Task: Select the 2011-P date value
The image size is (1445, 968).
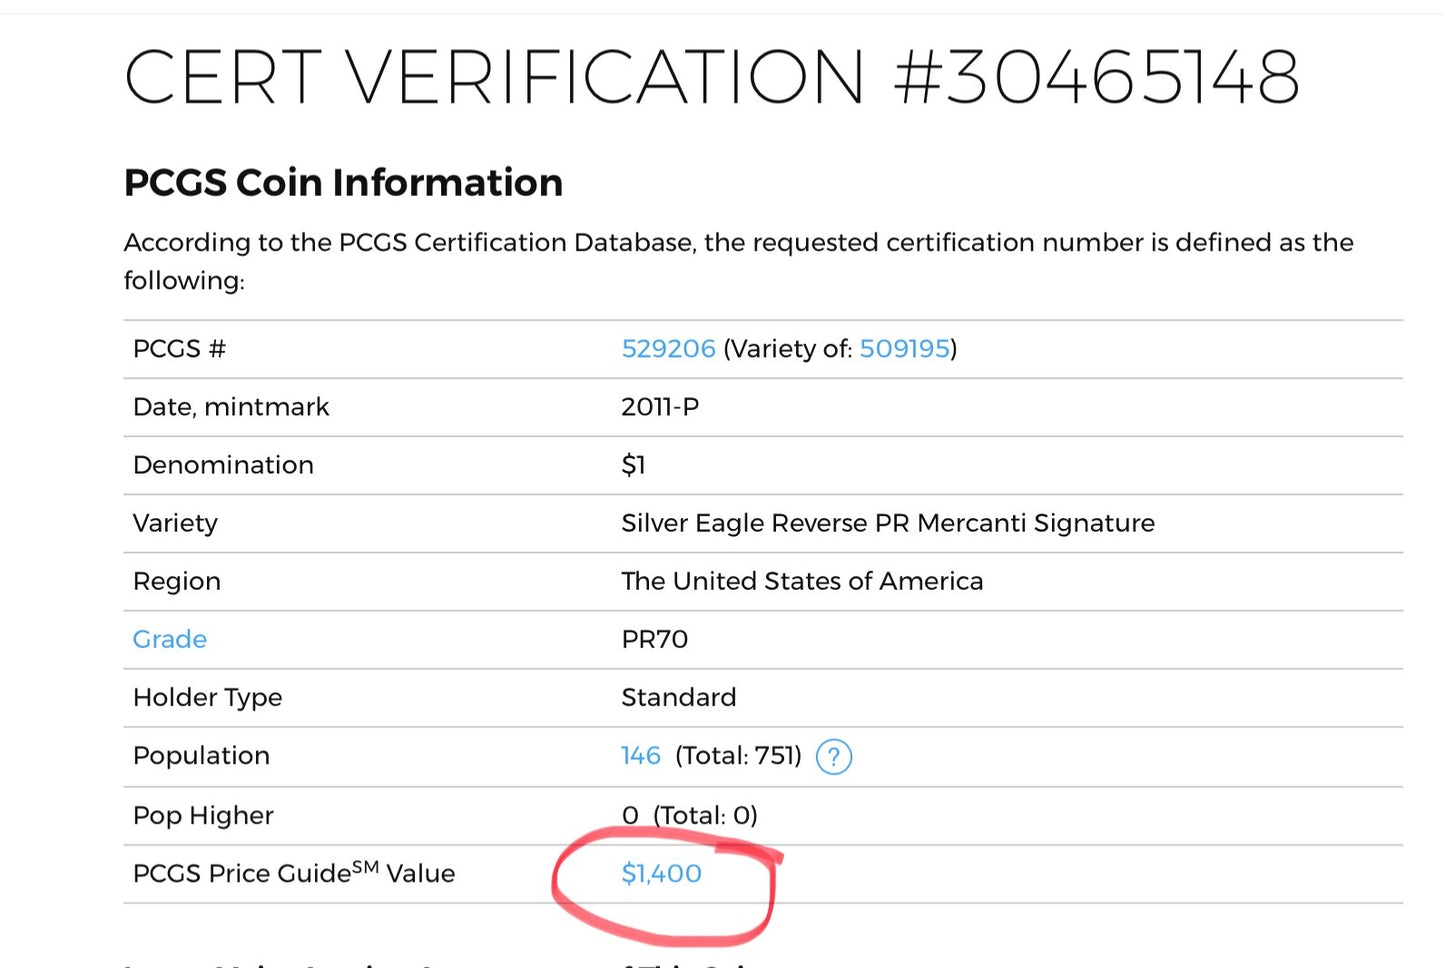Action: pos(660,407)
